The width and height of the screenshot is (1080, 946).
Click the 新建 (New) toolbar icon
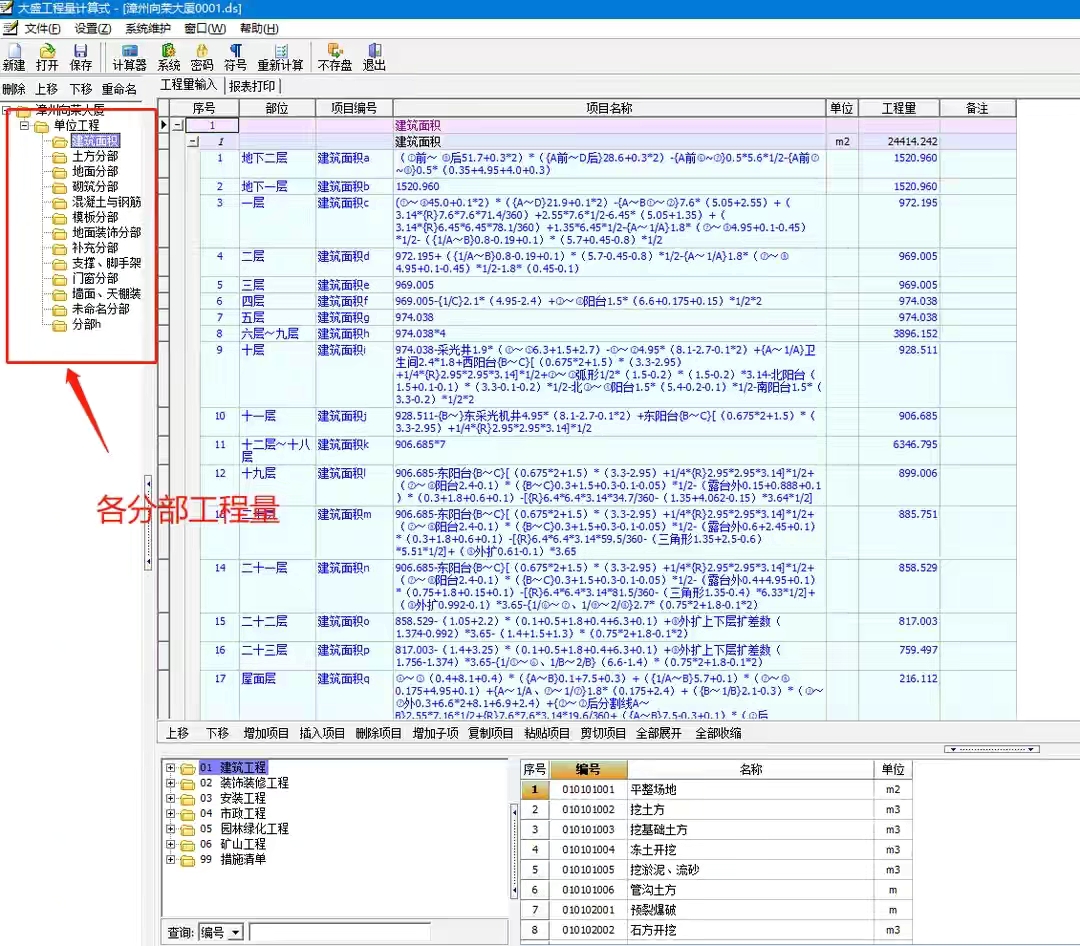(14, 51)
